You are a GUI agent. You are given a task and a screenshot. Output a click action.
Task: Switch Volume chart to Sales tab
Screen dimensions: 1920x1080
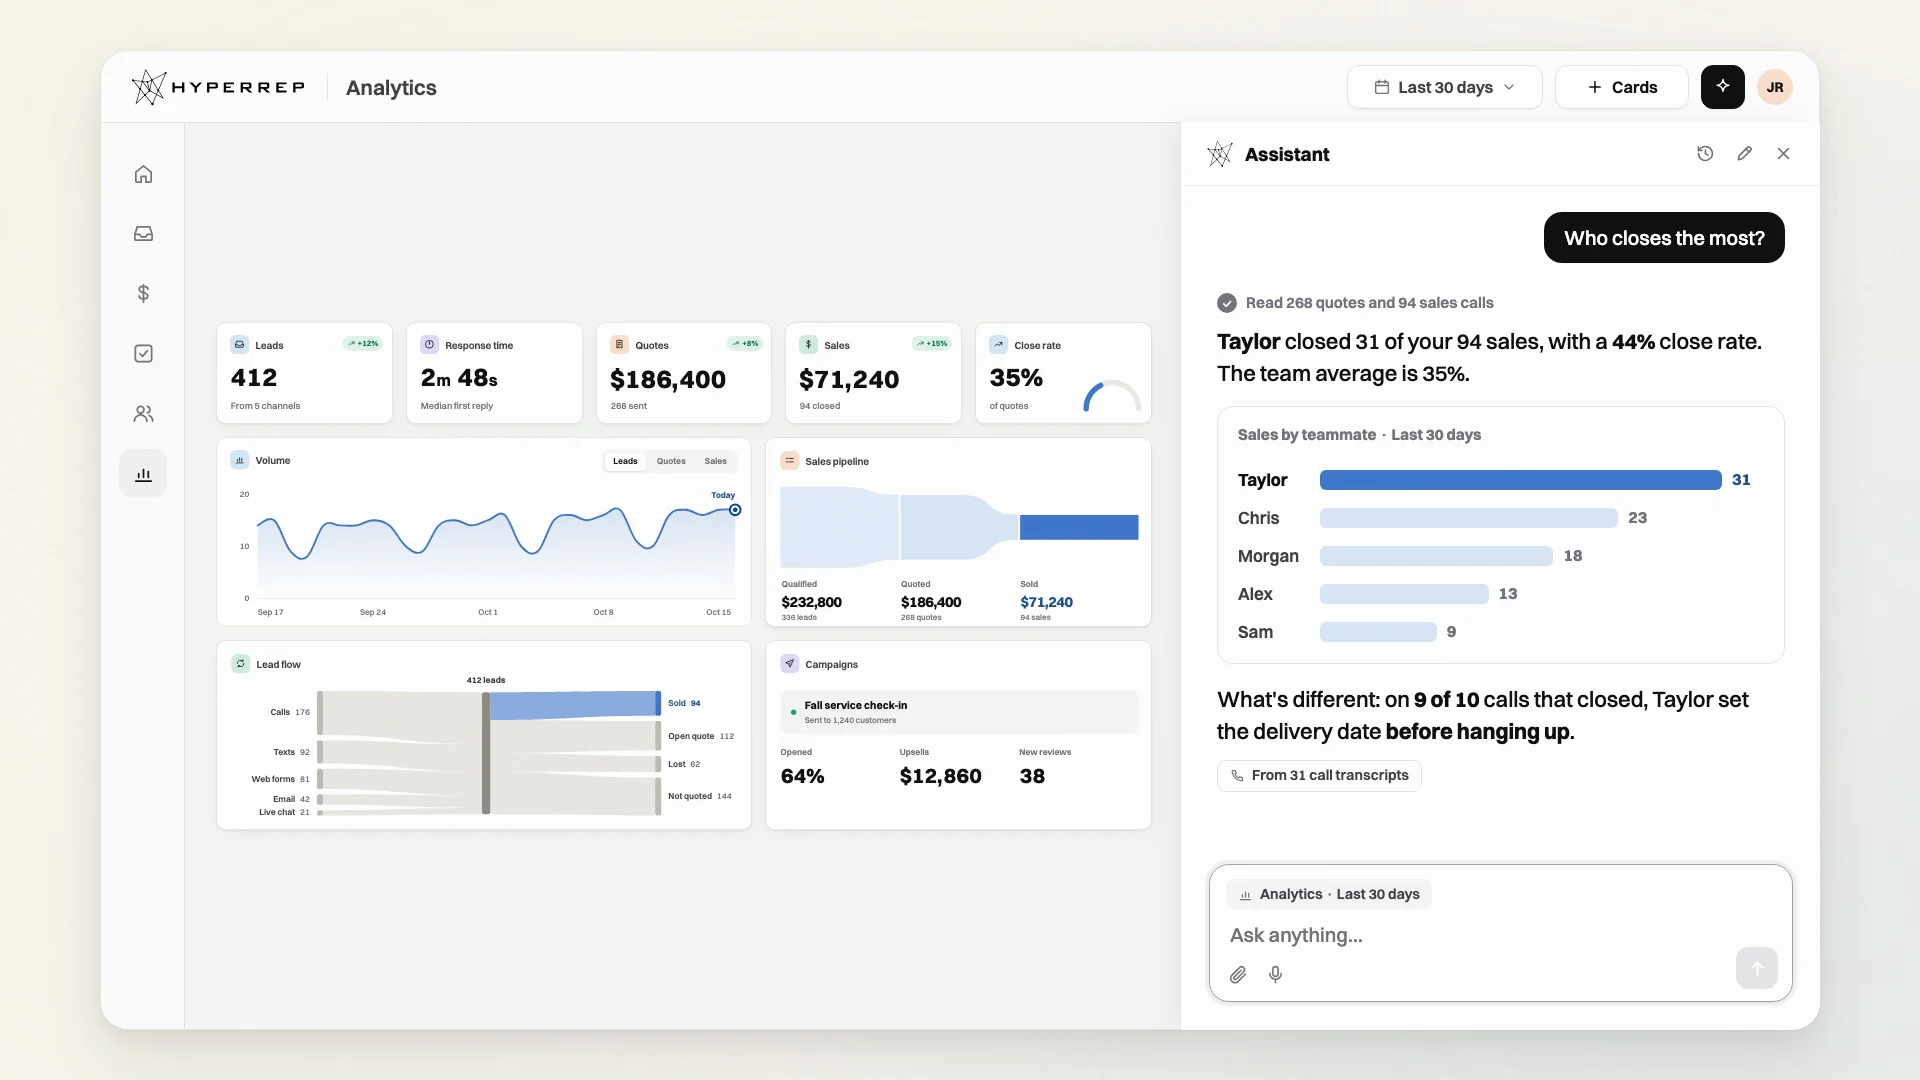(x=716, y=461)
